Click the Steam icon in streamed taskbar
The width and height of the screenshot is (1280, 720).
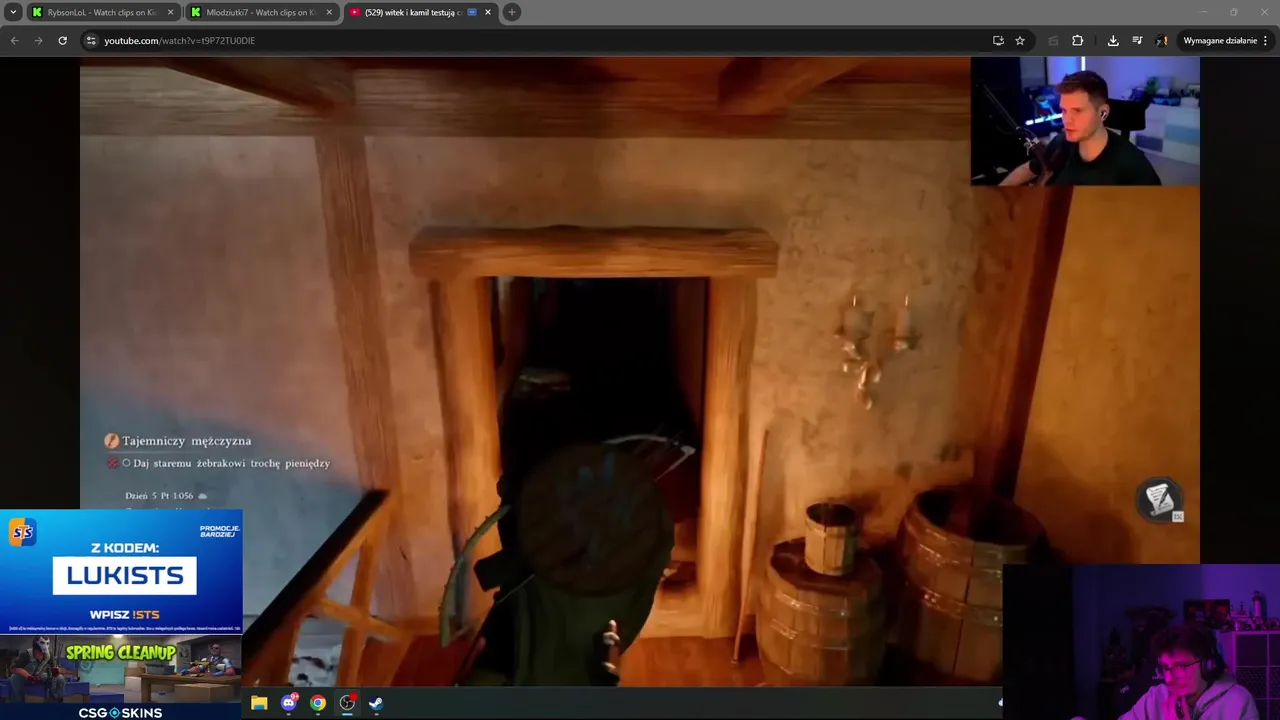[376, 703]
